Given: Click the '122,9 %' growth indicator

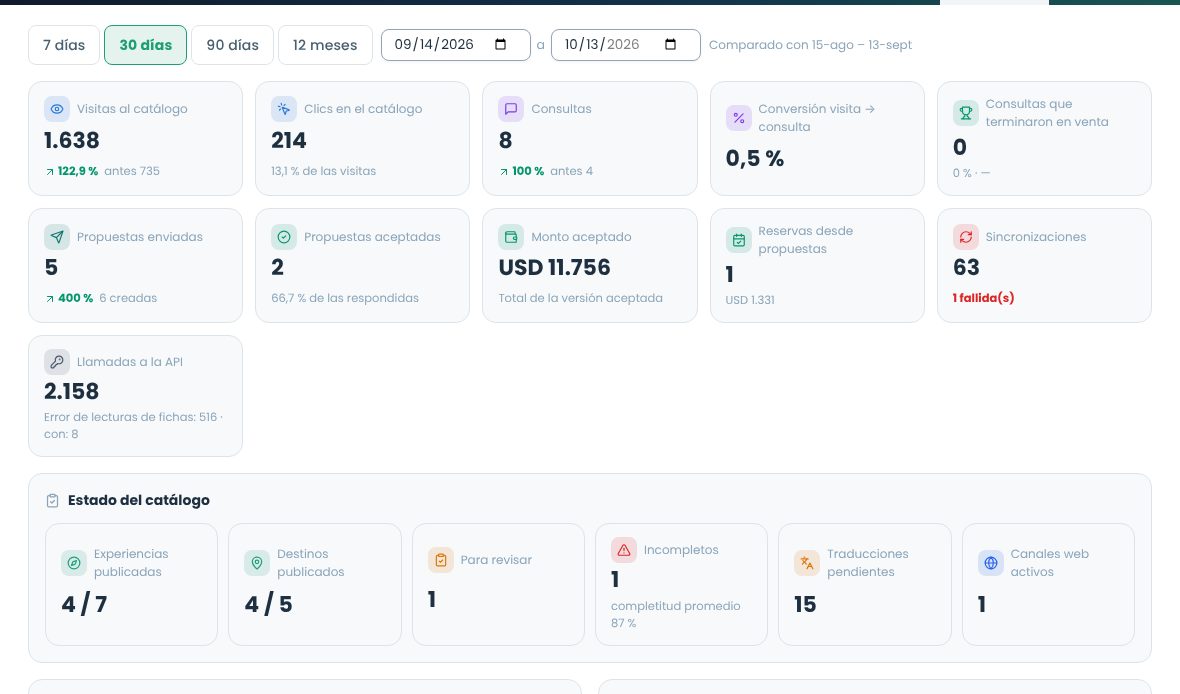Looking at the screenshot, I should [x=71, y=171].
